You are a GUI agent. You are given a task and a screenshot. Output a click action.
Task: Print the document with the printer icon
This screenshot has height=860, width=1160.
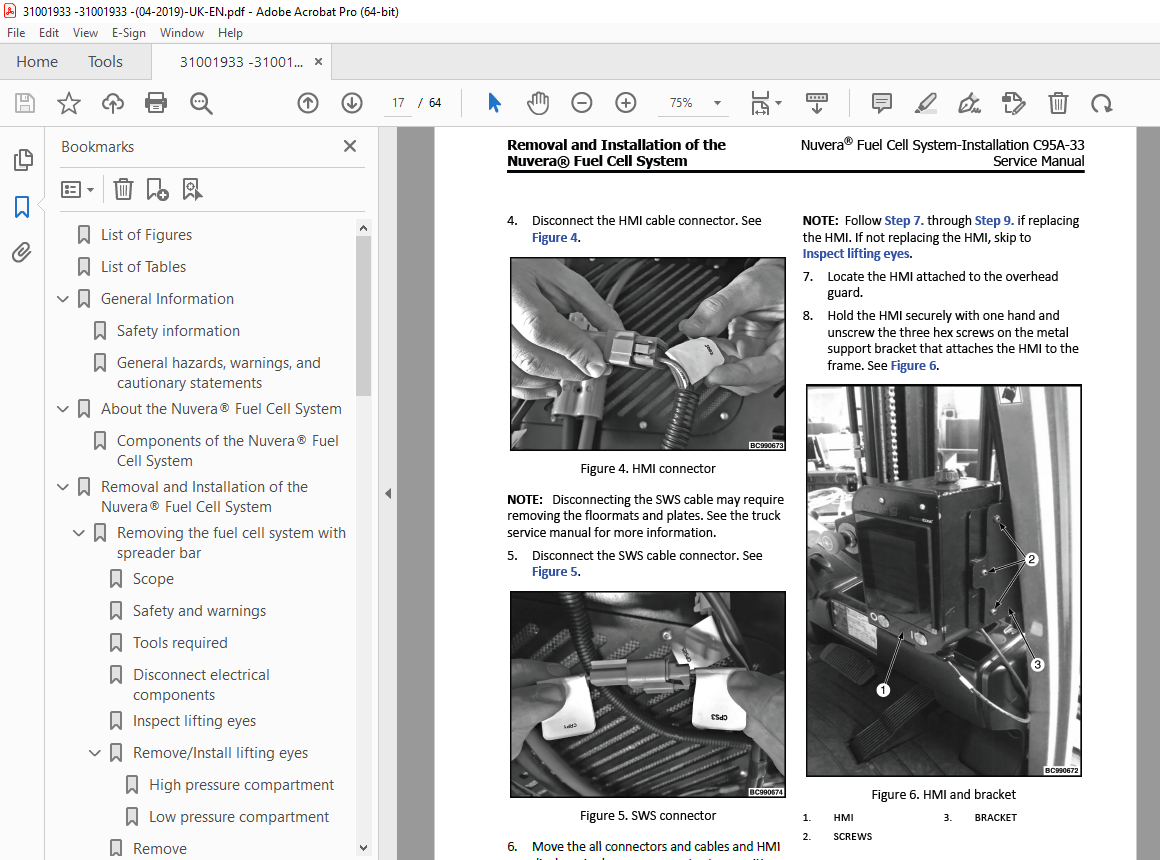[x=156, y=103]
